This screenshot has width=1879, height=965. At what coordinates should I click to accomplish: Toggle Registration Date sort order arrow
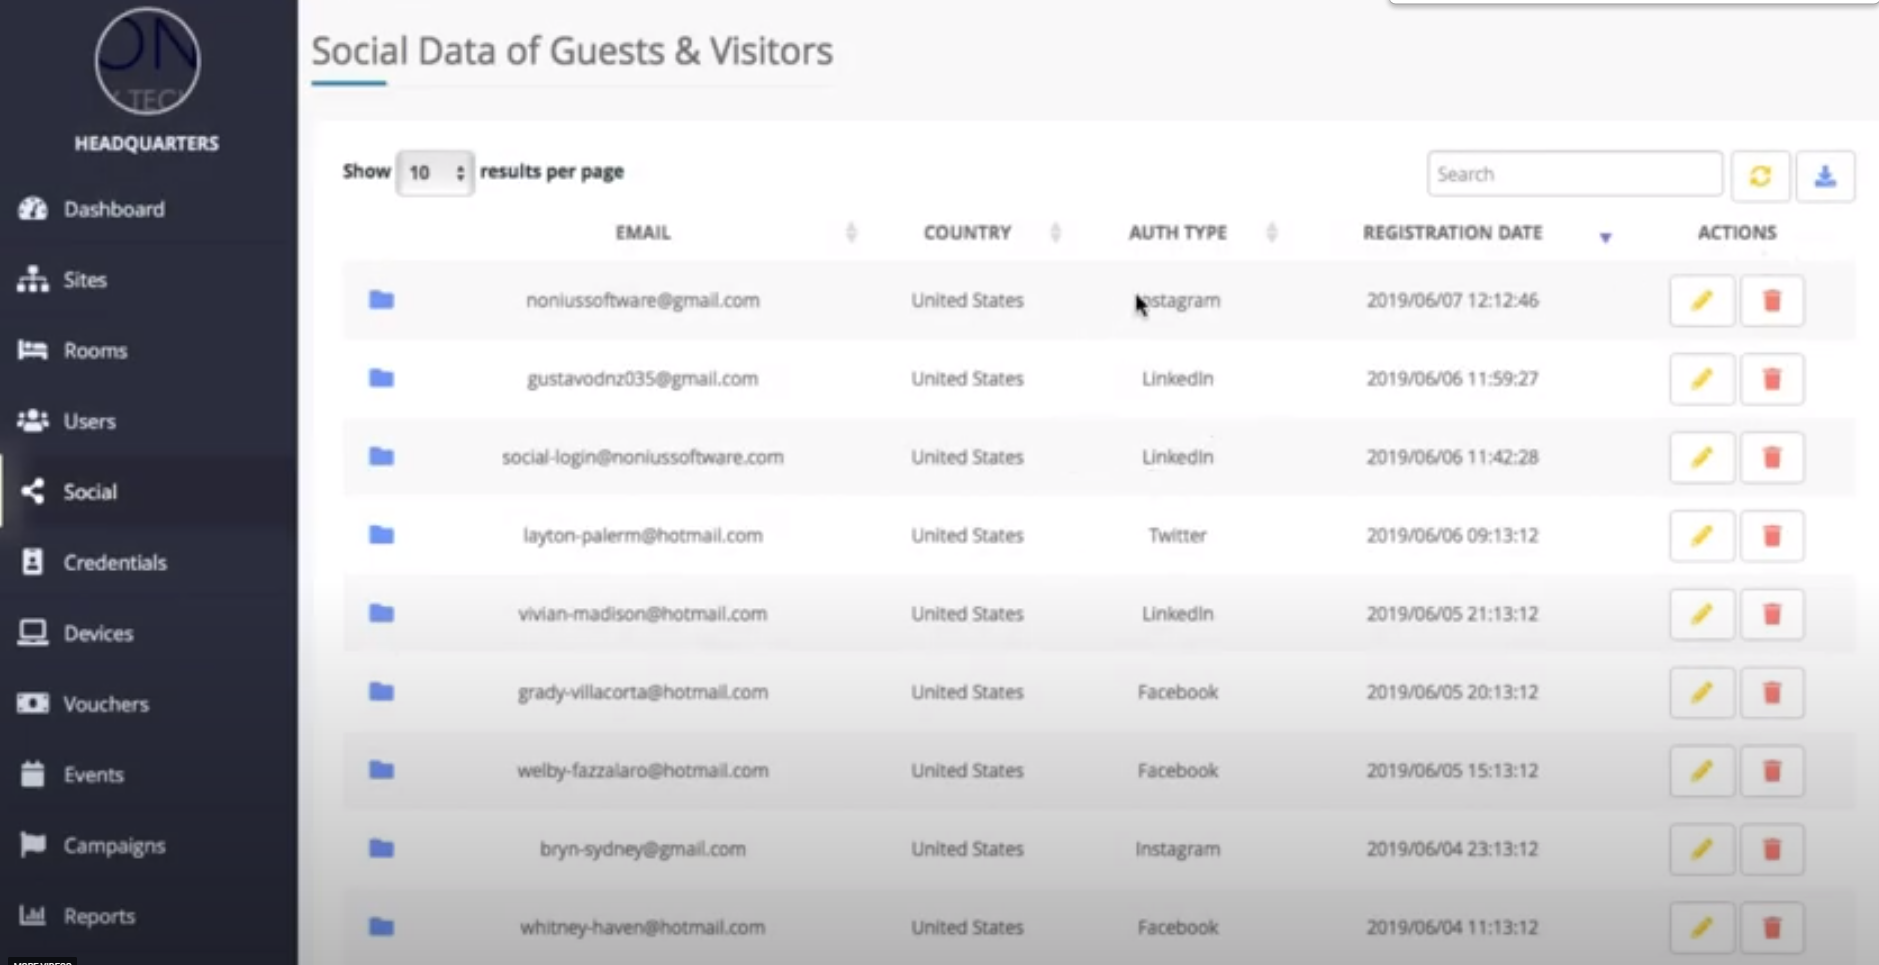pos(1605,236)
